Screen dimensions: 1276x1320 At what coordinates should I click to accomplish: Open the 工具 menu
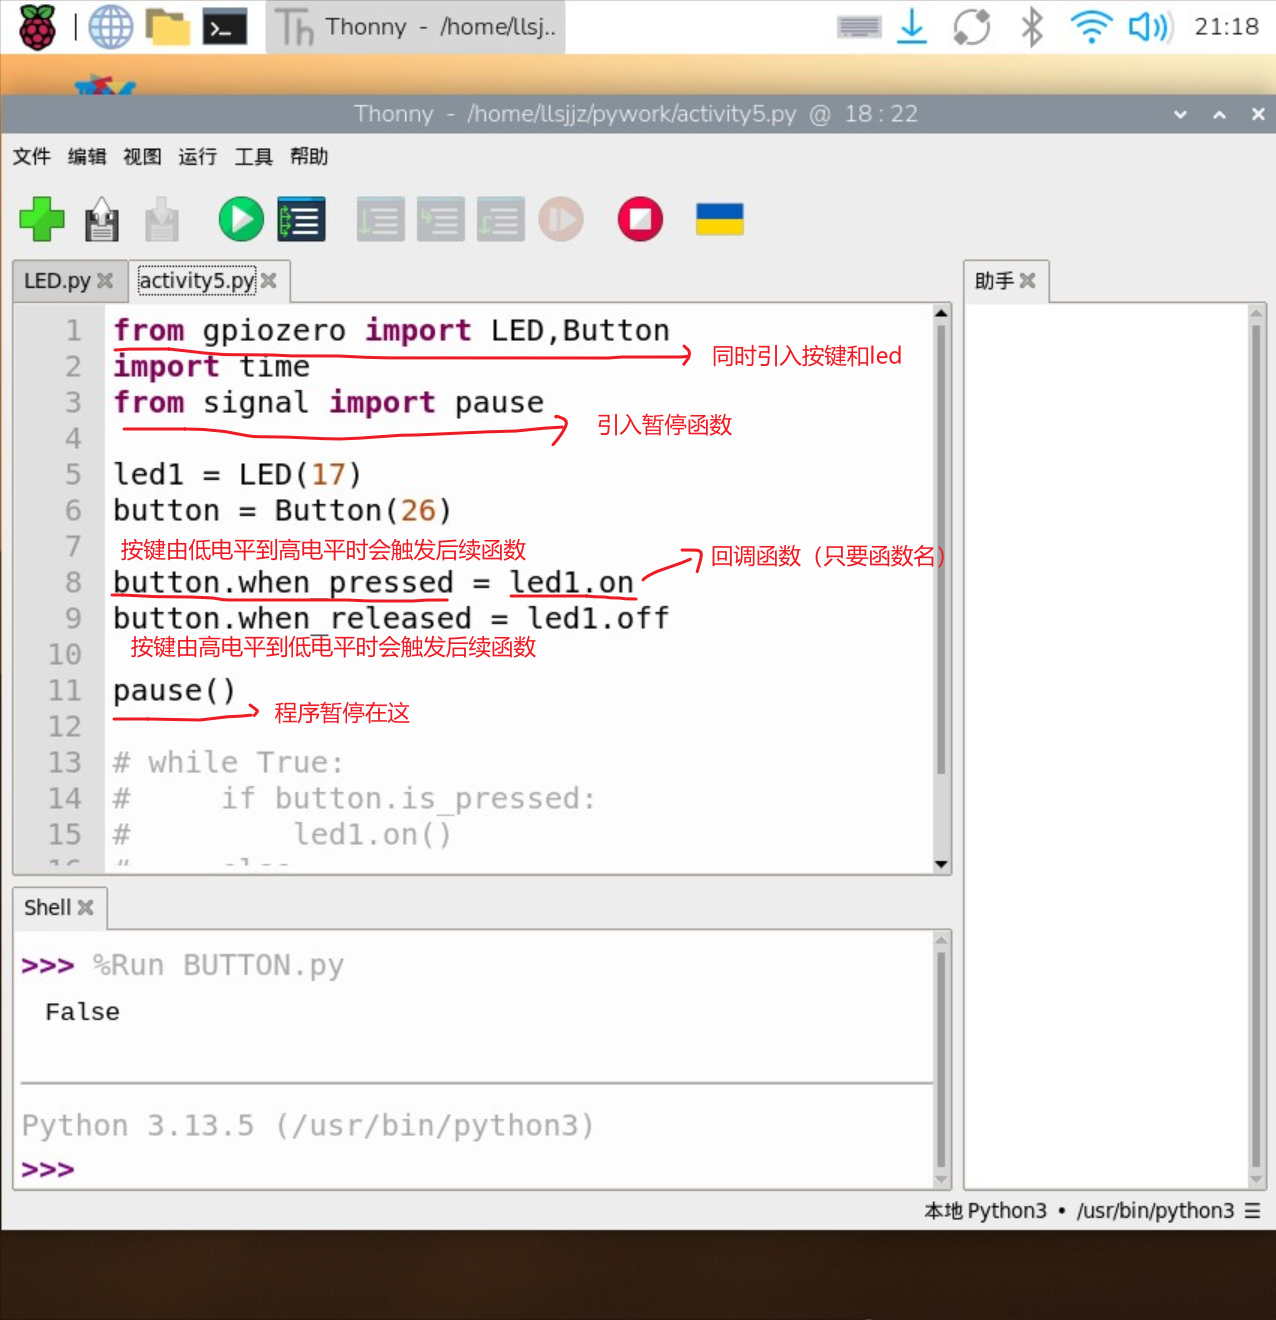tap(253, 156)
